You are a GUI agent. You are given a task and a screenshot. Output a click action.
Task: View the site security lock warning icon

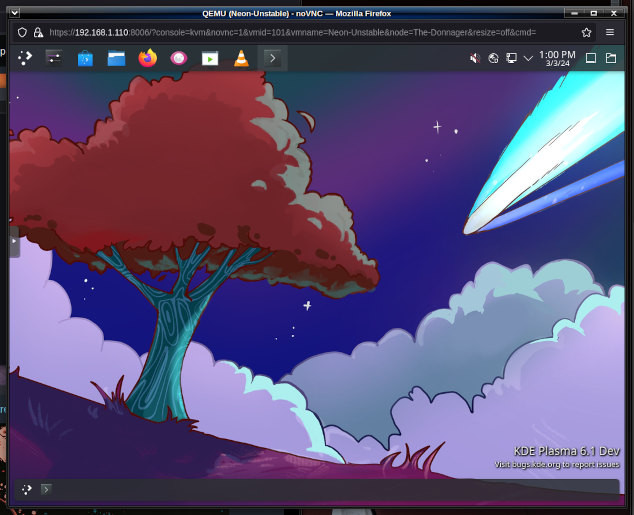pos(38,32)
